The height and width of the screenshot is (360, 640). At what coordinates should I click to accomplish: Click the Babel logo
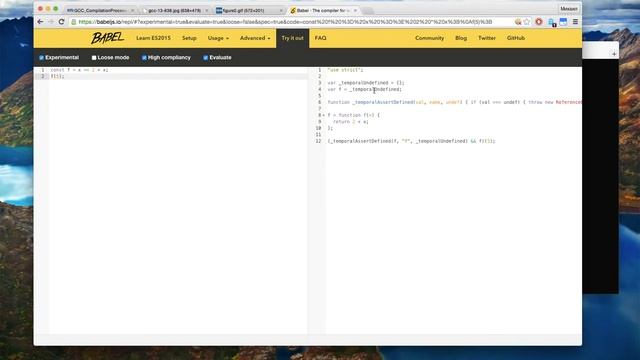click(x=107, y=38)
